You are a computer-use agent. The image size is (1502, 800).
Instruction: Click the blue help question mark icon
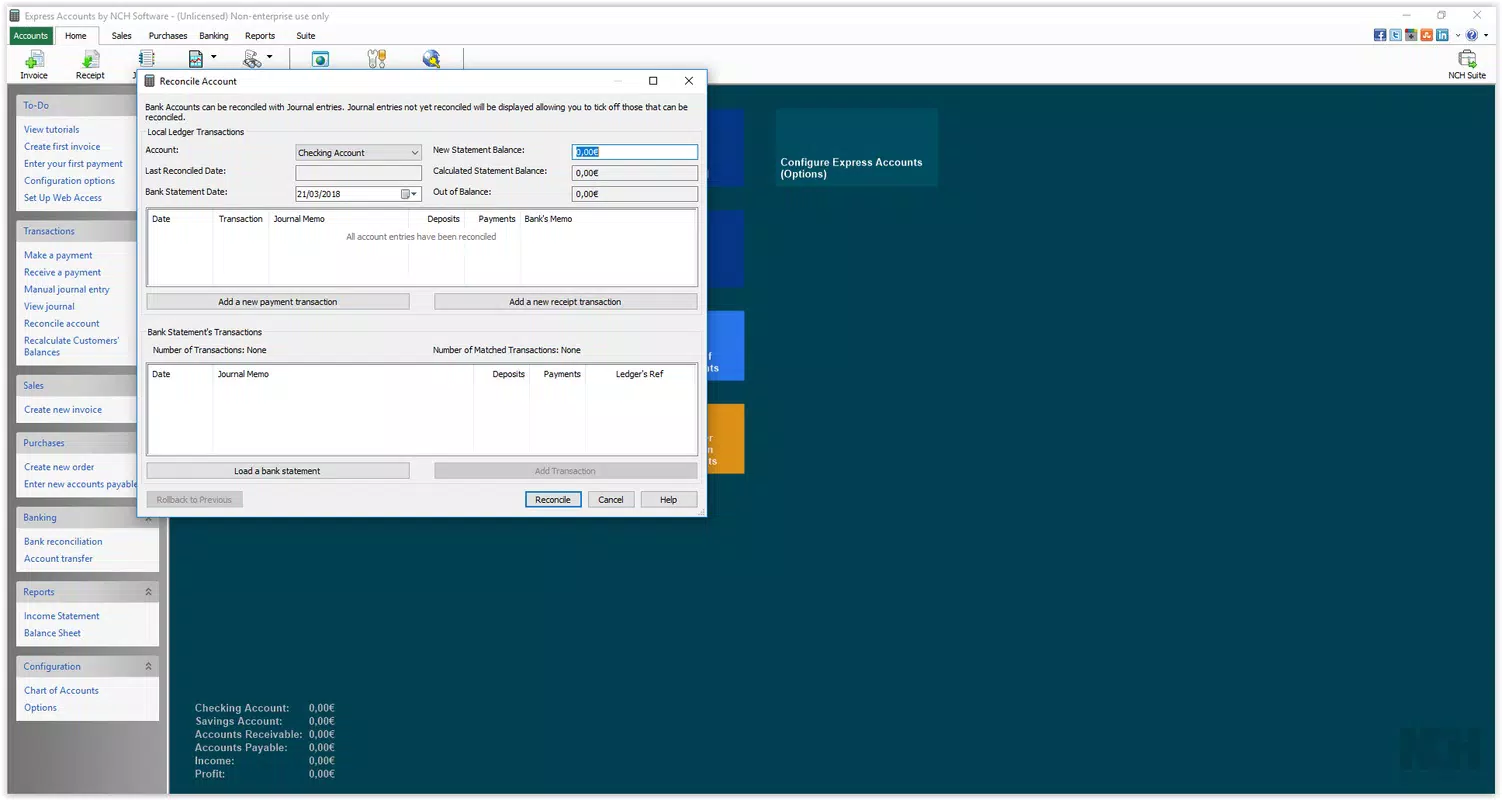[x=1472, y=35]
